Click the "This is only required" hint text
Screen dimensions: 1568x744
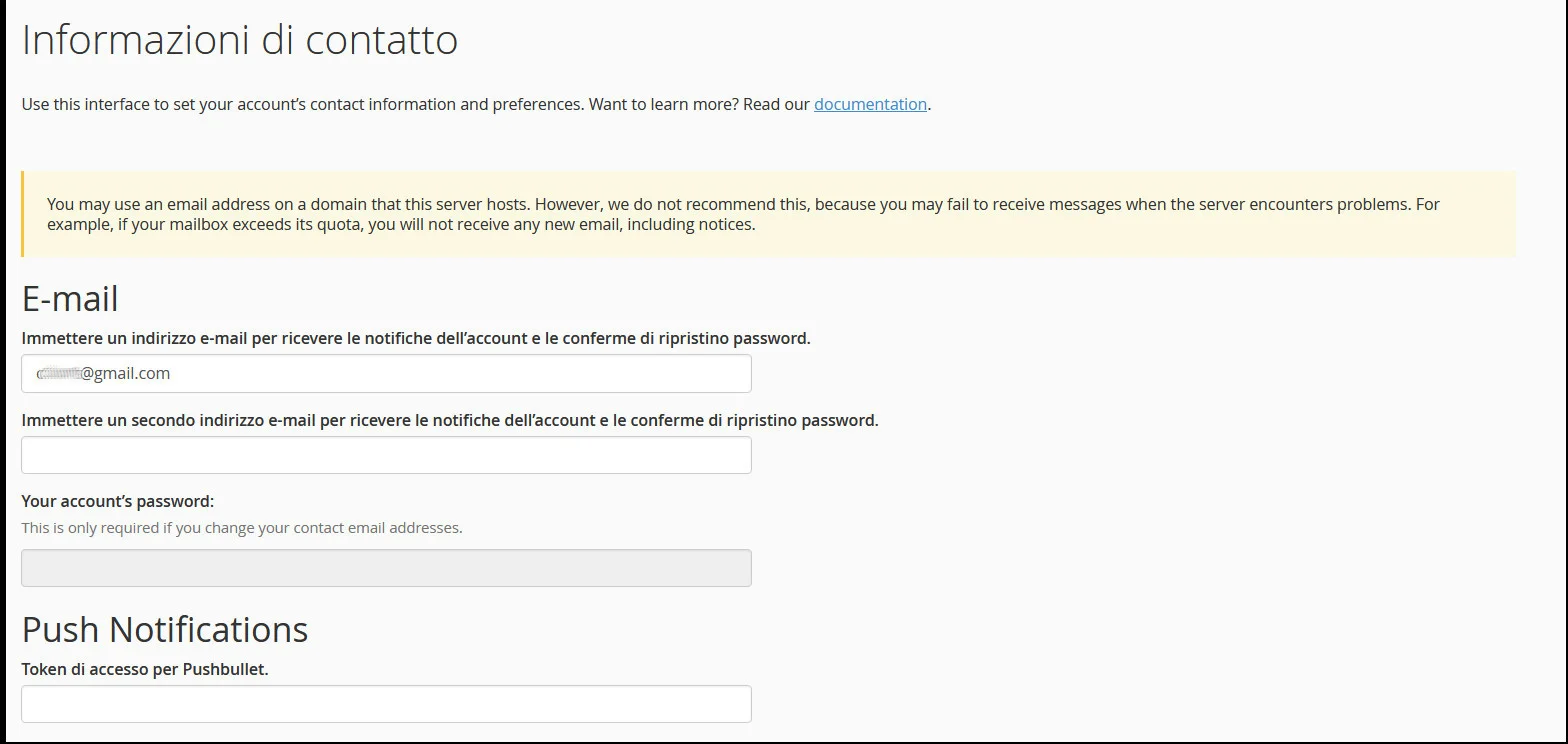tap(241, 527)
